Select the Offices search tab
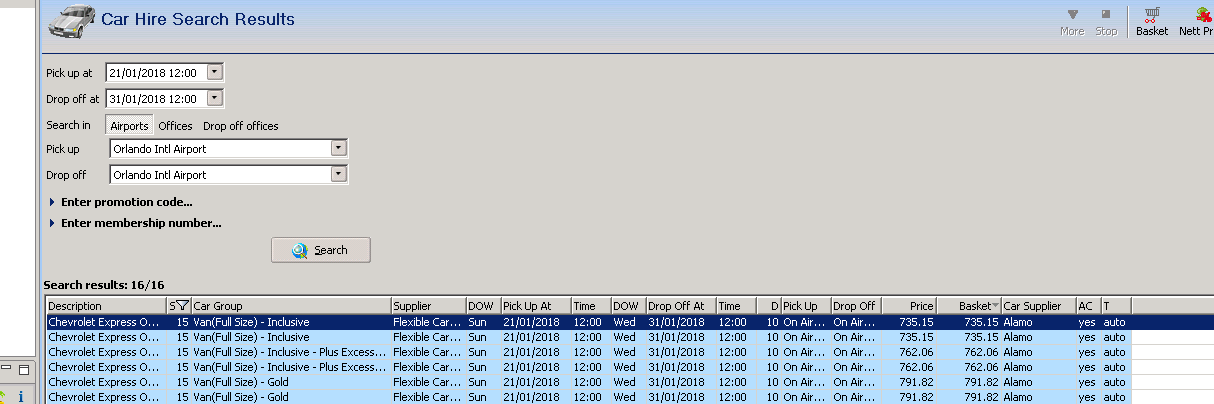This screenshot has width=1214, height=404. 175,126
